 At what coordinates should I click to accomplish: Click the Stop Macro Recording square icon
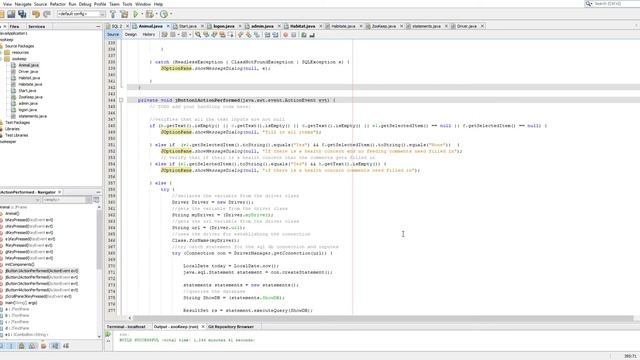coord(293,35)
